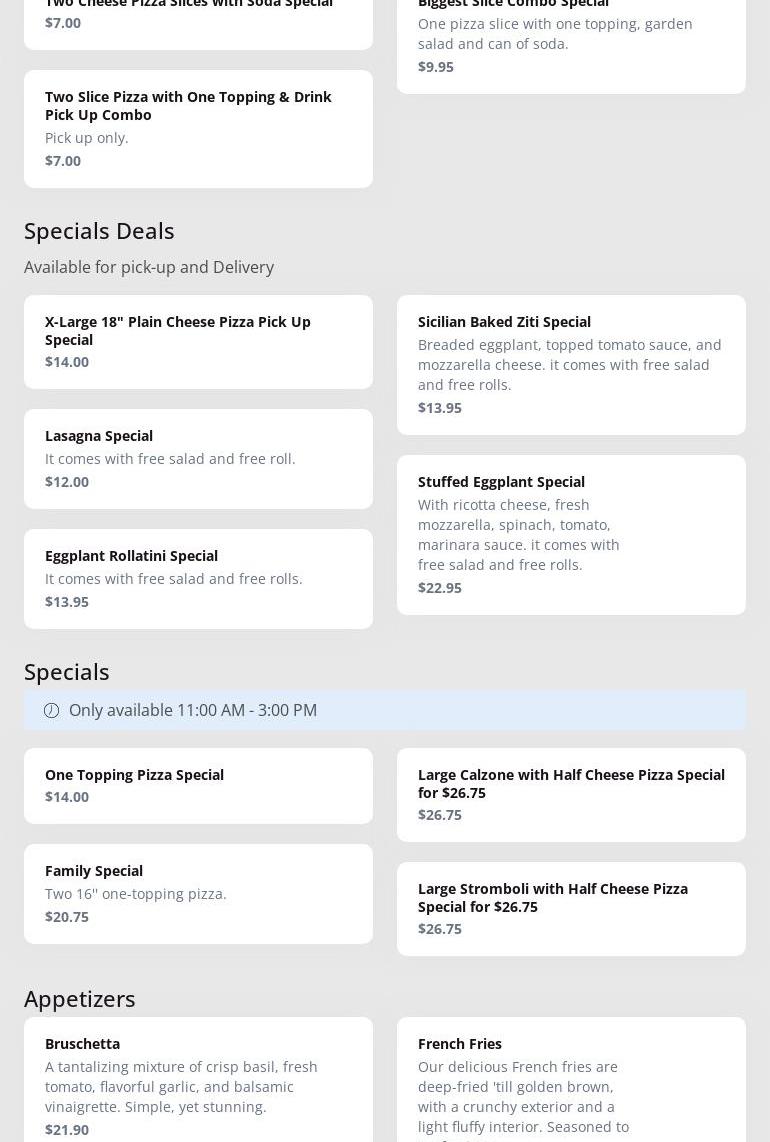Open Large Stromboli with Half Cheese Pizza Special
The height and width of the screenshot is (1142, 770).
tap(571, 908)
